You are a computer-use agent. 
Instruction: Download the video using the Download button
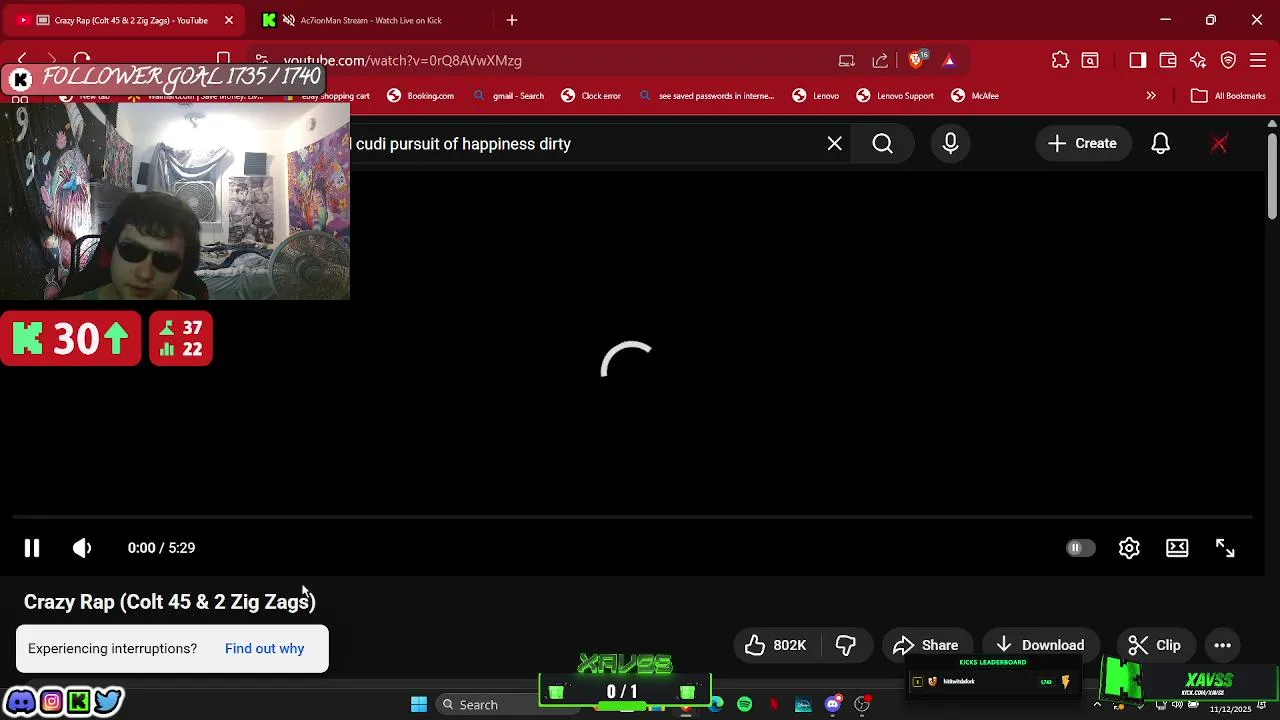click(1040, 645)
